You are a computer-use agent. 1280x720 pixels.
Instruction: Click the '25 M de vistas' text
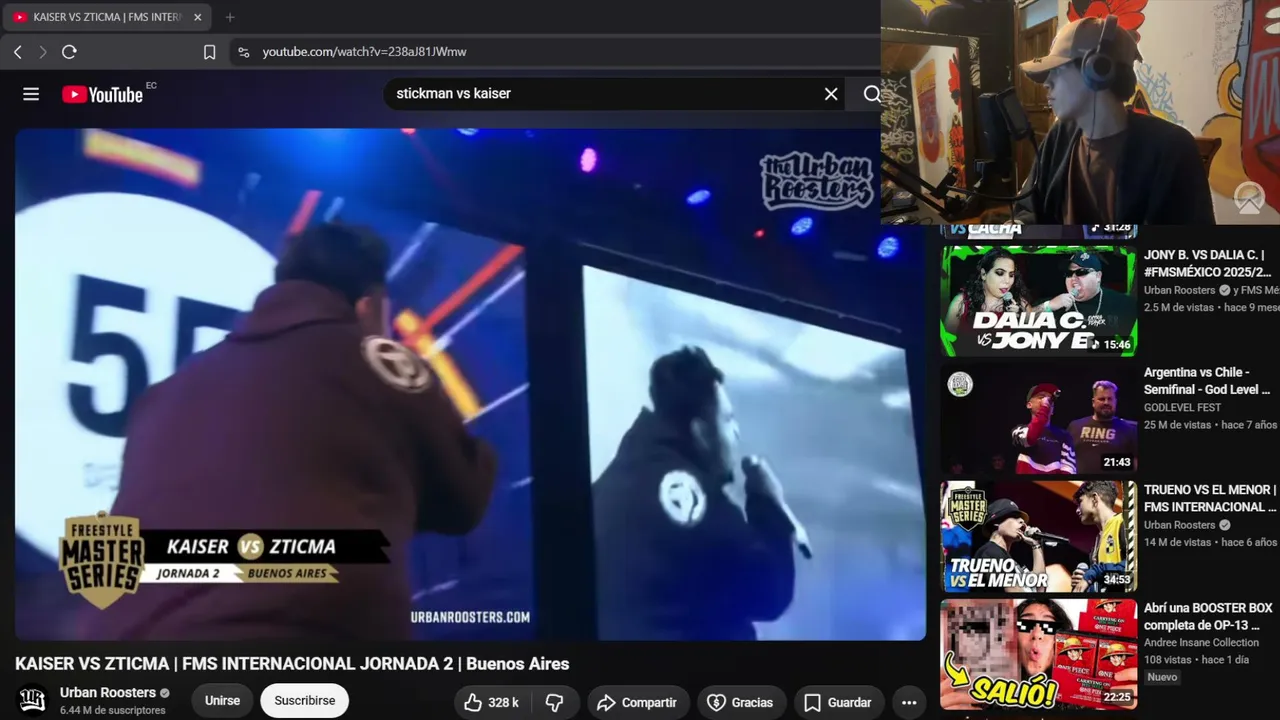(x=1177, y=425)
